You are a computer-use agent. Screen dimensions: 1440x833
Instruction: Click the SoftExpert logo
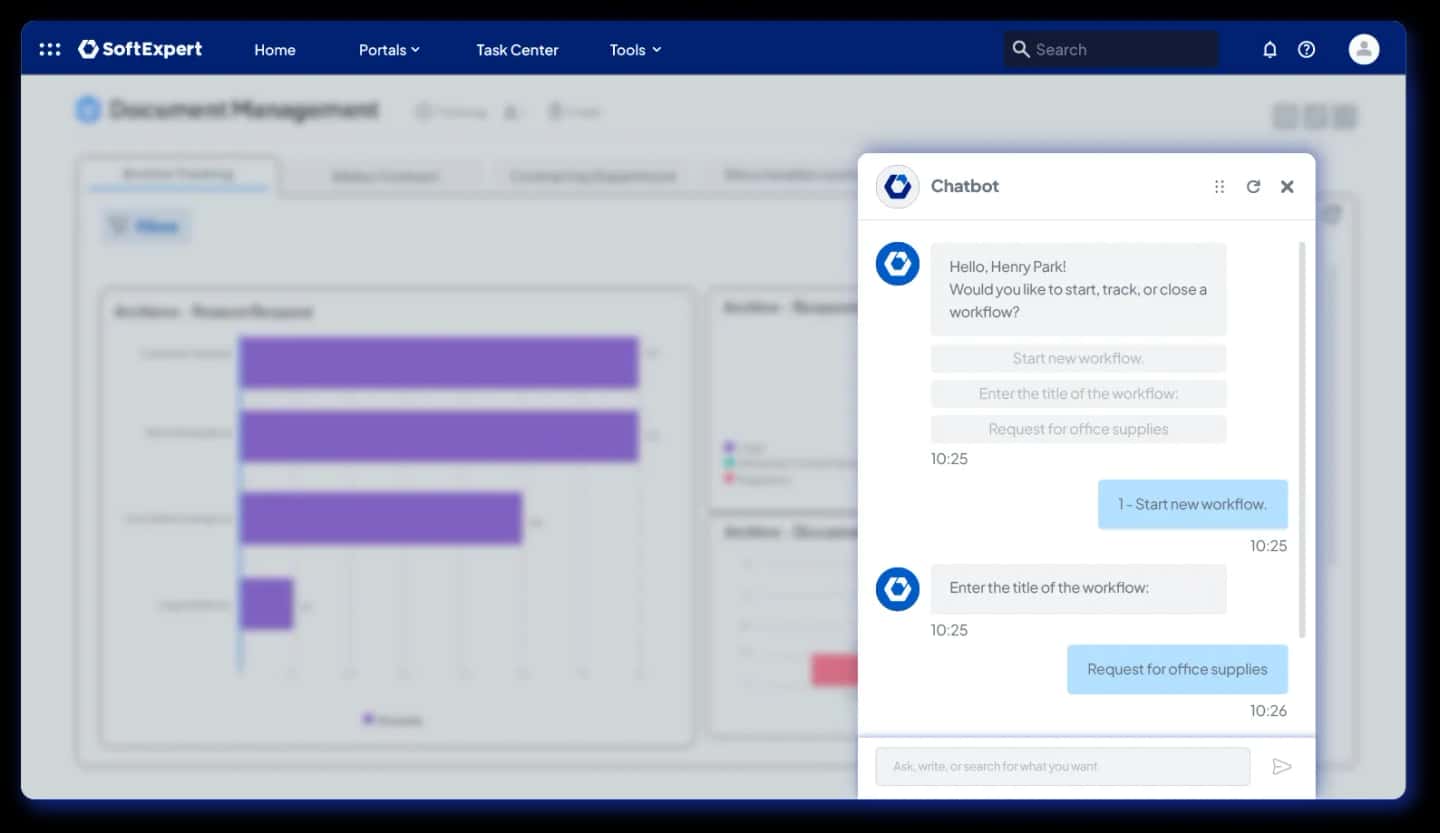pyautogui.click(x=140, y=49)
